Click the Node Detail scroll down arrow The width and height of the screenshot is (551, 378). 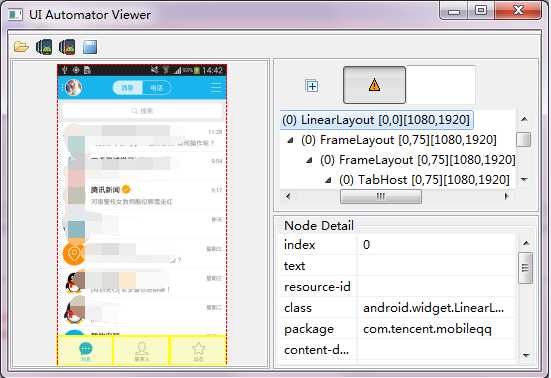click(x=526, y=355)
